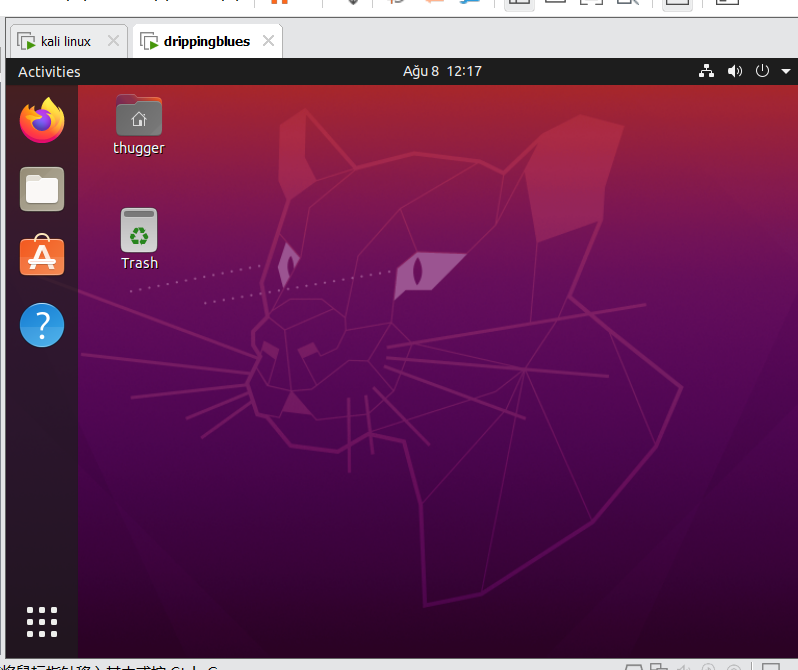Select the drippingblues VM tab
798x670 pixels.
coord(207,41)
